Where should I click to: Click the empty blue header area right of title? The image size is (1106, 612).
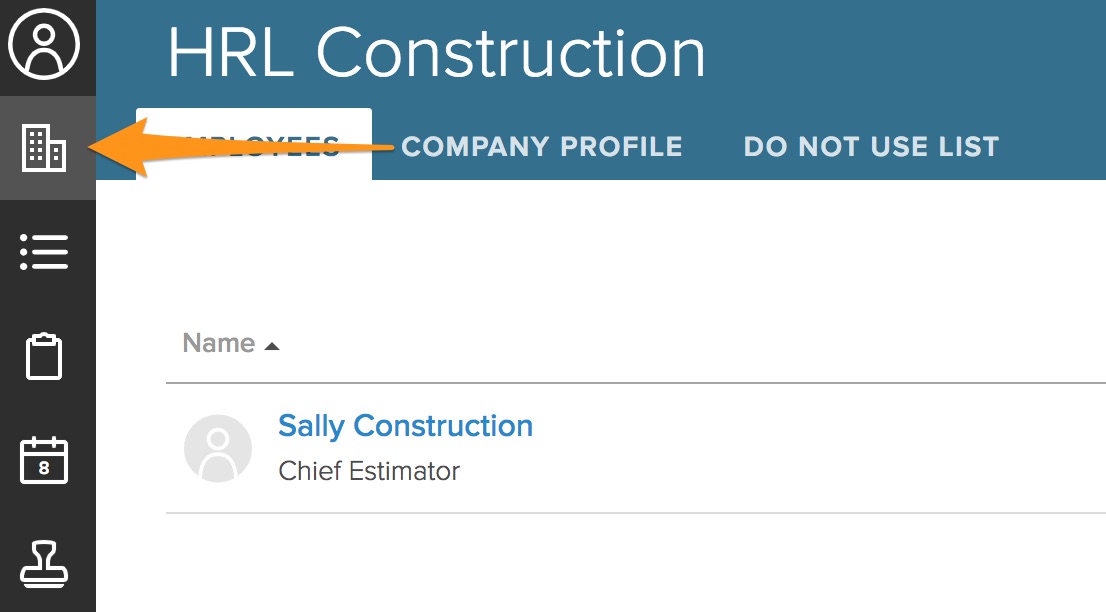point(900,55)
